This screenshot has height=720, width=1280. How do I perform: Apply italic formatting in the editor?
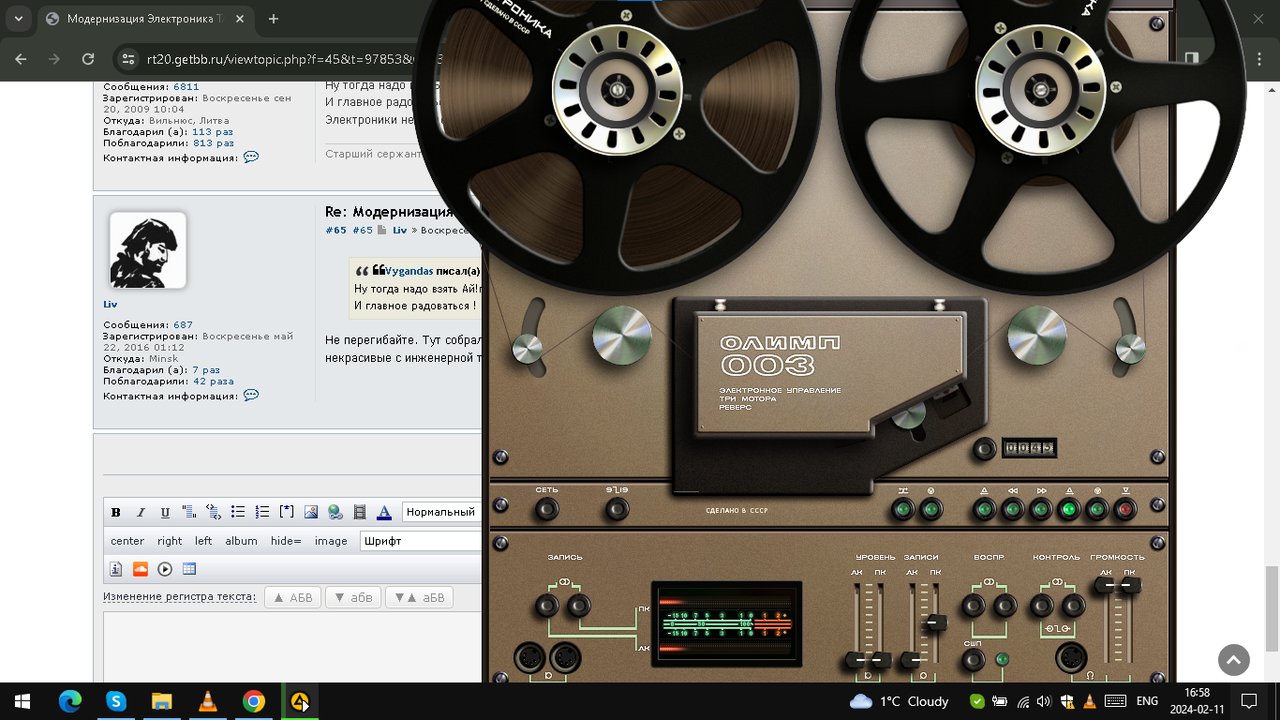click(x=140, y=512)
